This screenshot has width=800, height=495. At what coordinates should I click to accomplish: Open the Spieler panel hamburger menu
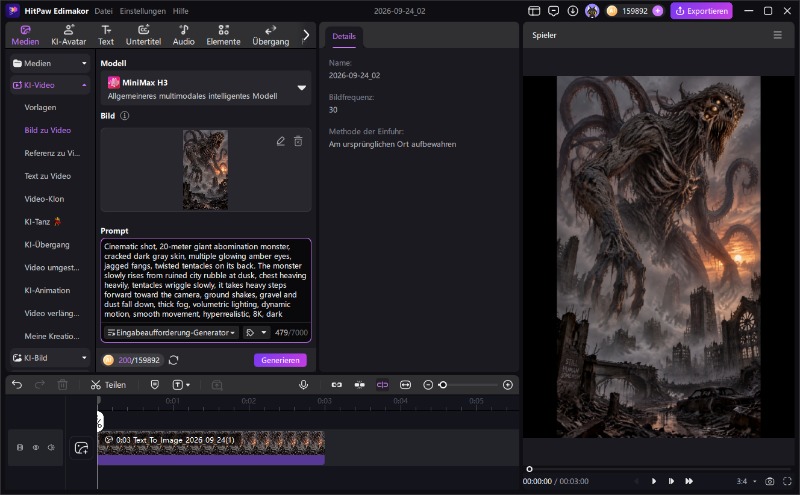tap(778, 35)
